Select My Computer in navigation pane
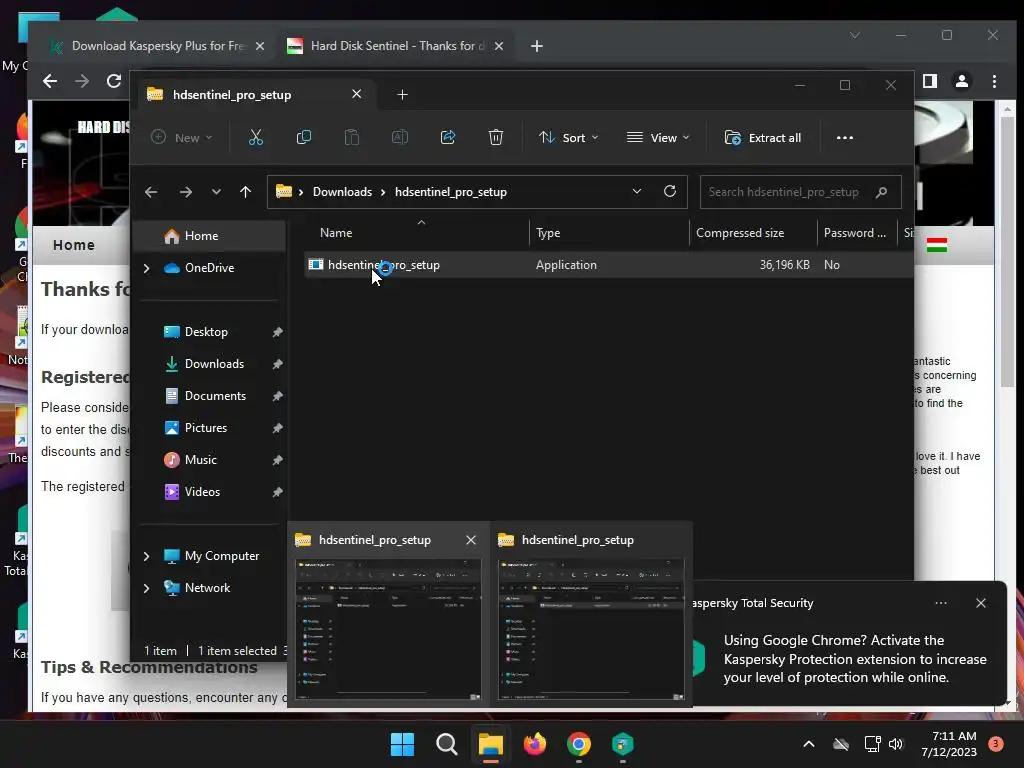 [221, 556]
